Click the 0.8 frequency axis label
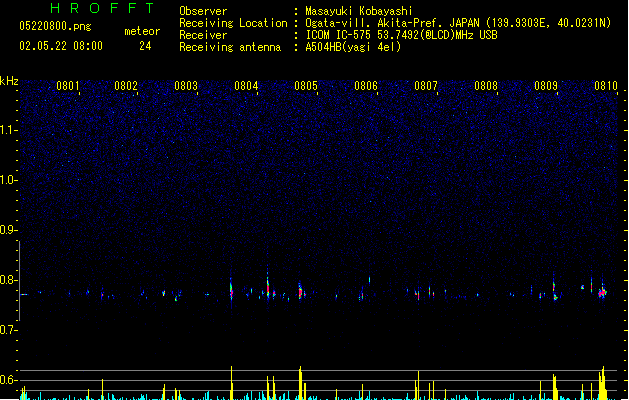This screenshot has height=400, width=629. (x=9, y=280)
